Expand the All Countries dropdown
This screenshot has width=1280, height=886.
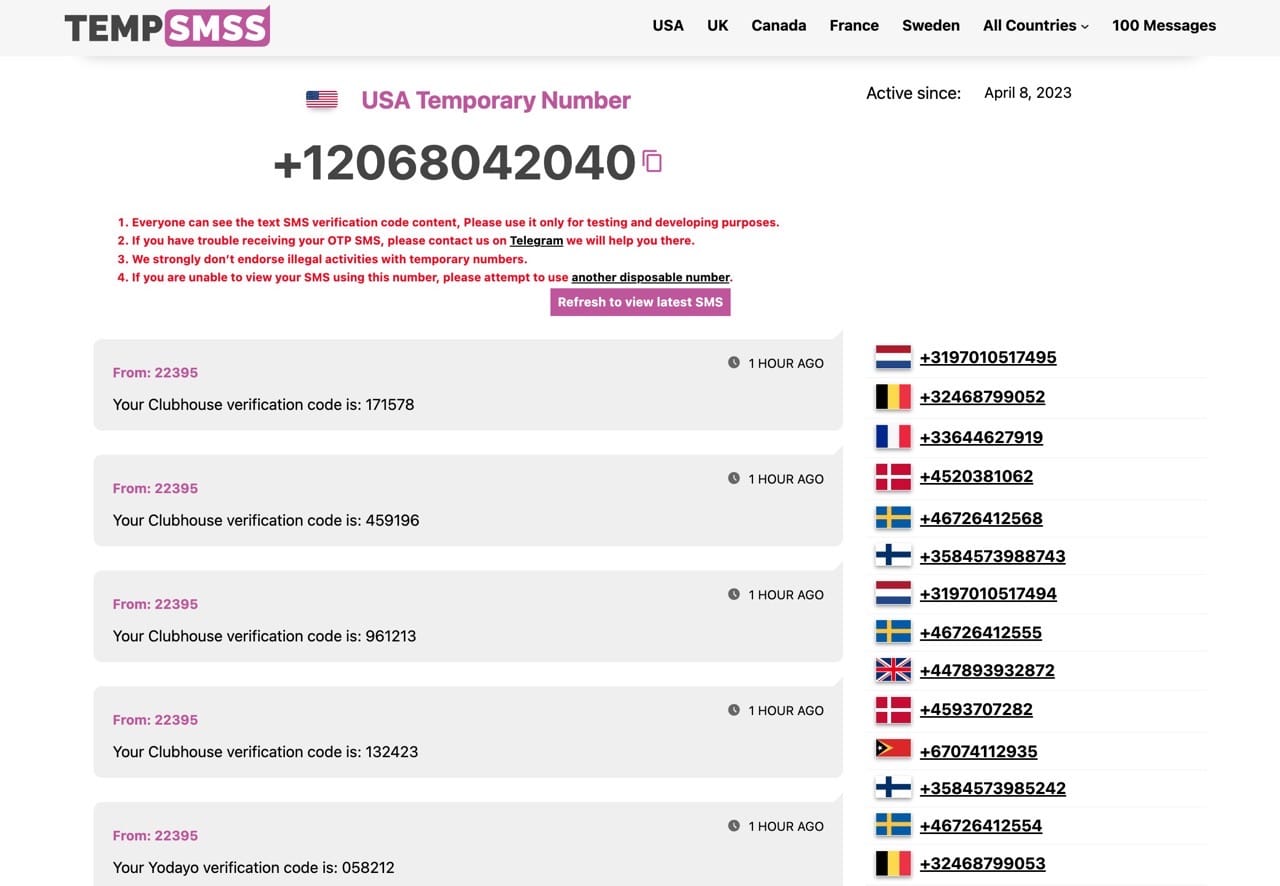click(1035, 26)
